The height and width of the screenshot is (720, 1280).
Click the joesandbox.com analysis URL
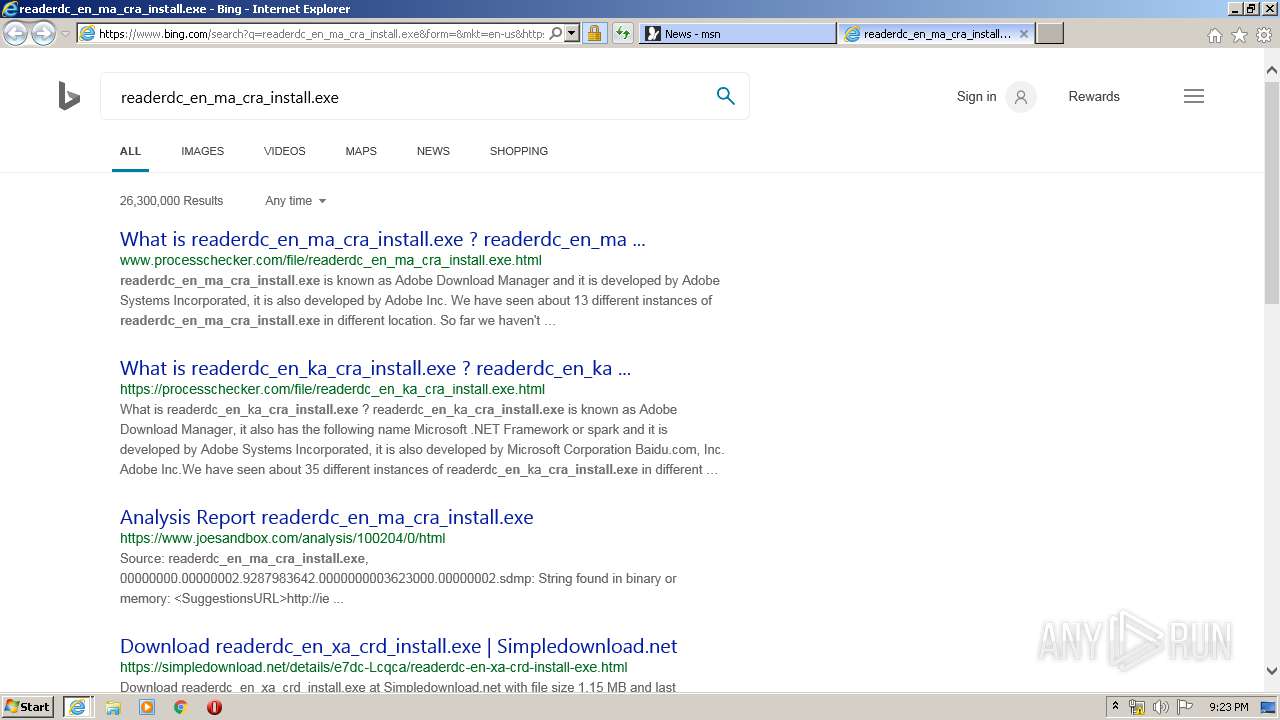coord(283,538)
